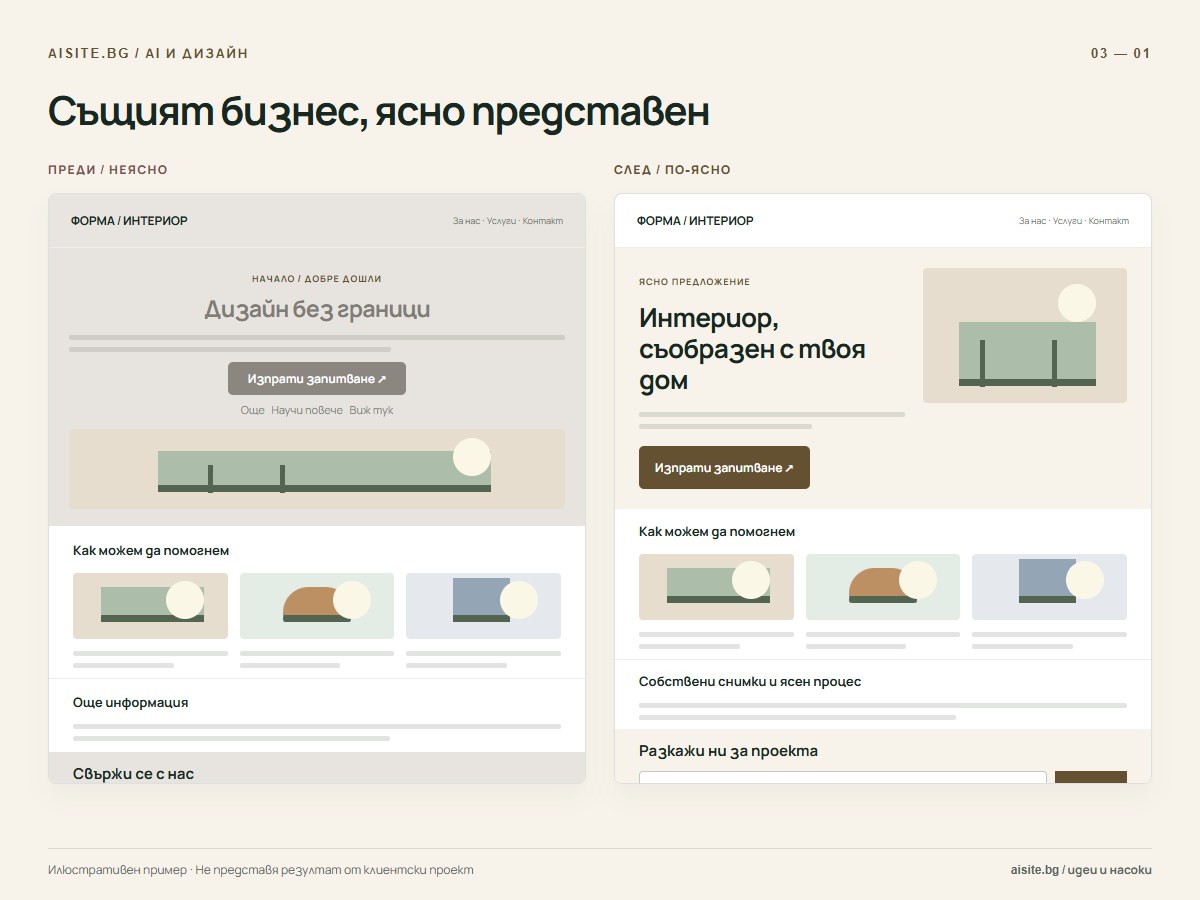Select the hero image beside 'Интериор, съобразен с твоя дом'
Viewport: 1200px width, 900px height.
tap(1025, 335)
